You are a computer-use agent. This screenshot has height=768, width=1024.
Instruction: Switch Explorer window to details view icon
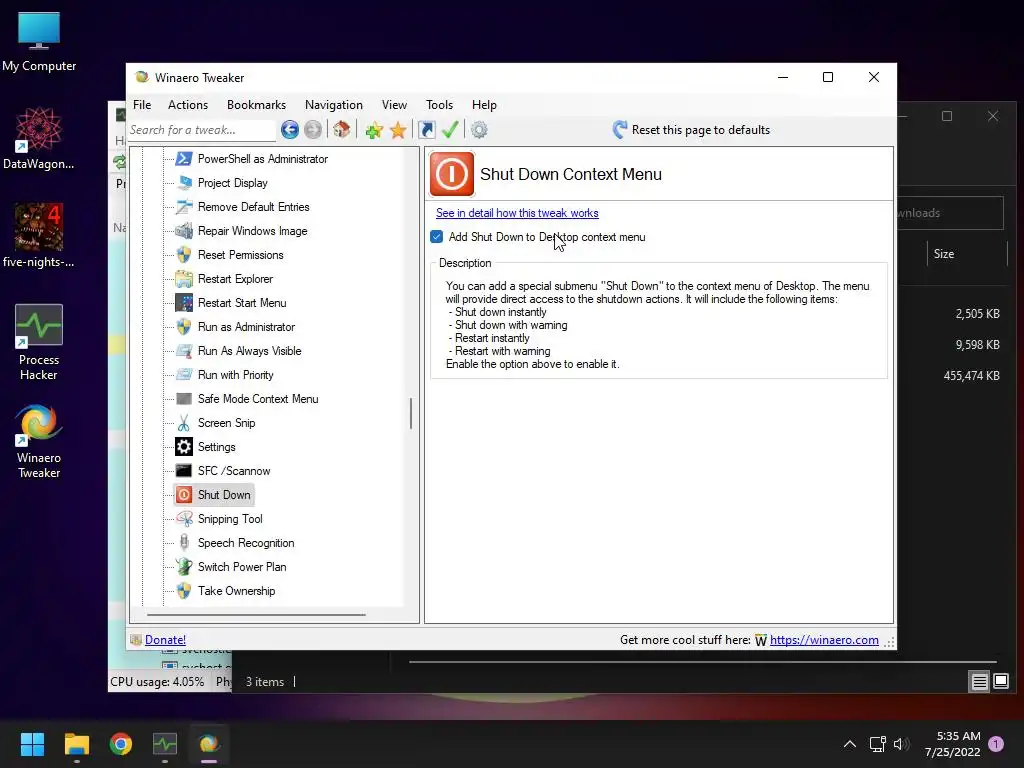[x=980, y=682]
